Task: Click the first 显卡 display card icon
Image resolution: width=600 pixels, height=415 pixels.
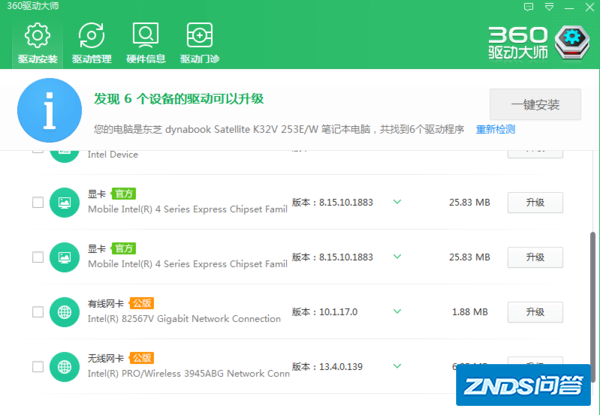Action: click(64, 202)
